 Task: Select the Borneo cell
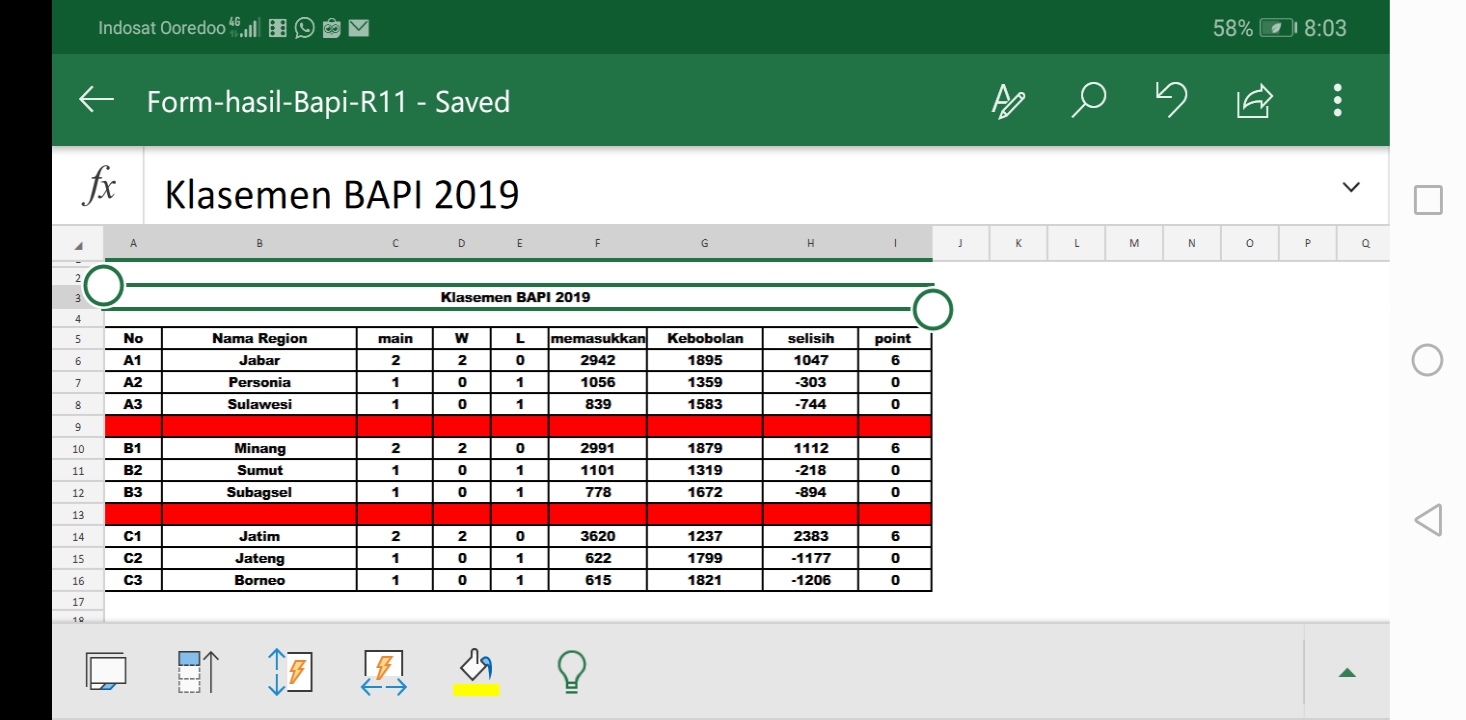tap(259, 580)
